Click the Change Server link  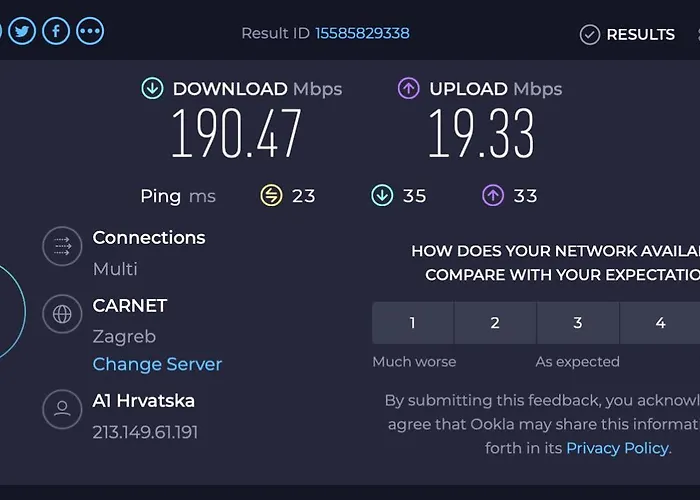pos(157,364)
